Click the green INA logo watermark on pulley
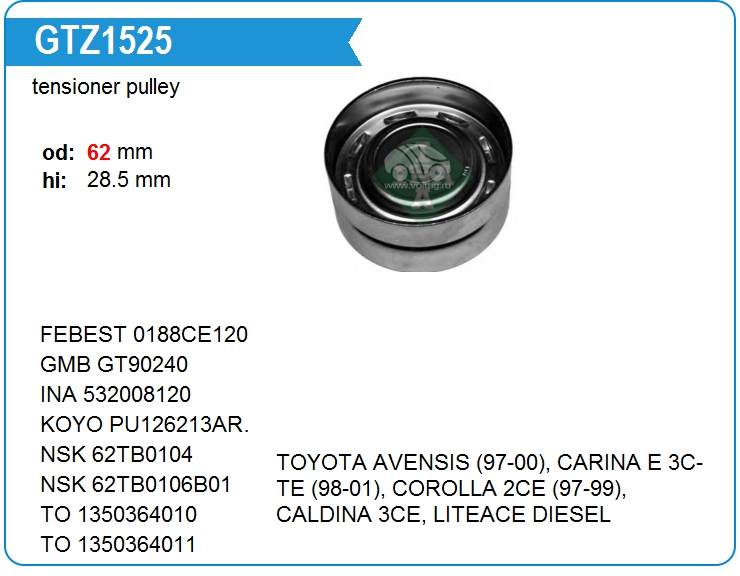740x576 pixels. click(x=420, y=175)
